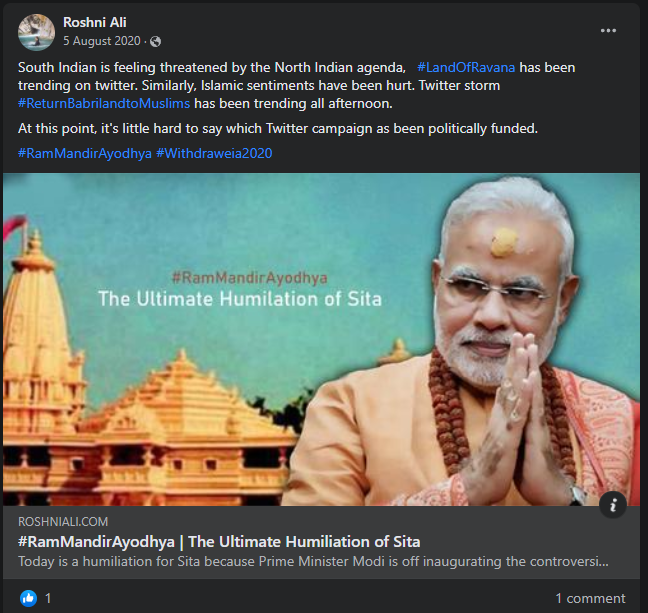Open the #LandOfRavana hashtag
This screenshot has height=613, width=648.
point(466,67)
